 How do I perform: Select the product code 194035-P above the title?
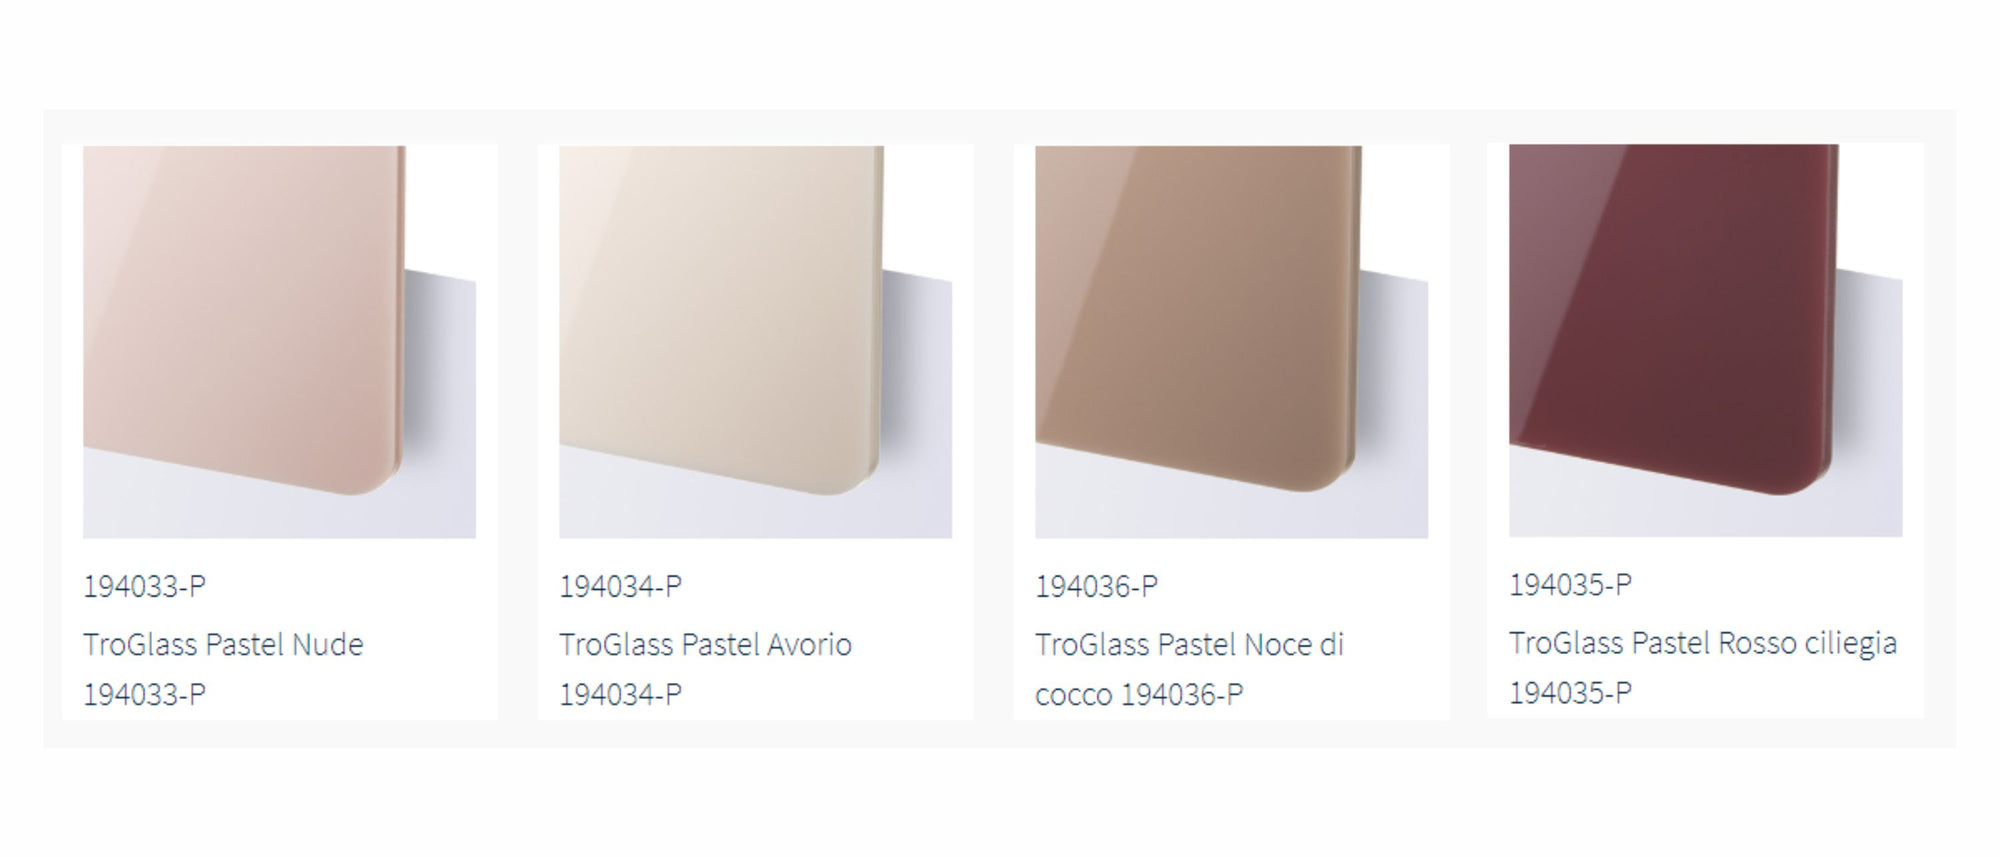[x=1570, y=584]
